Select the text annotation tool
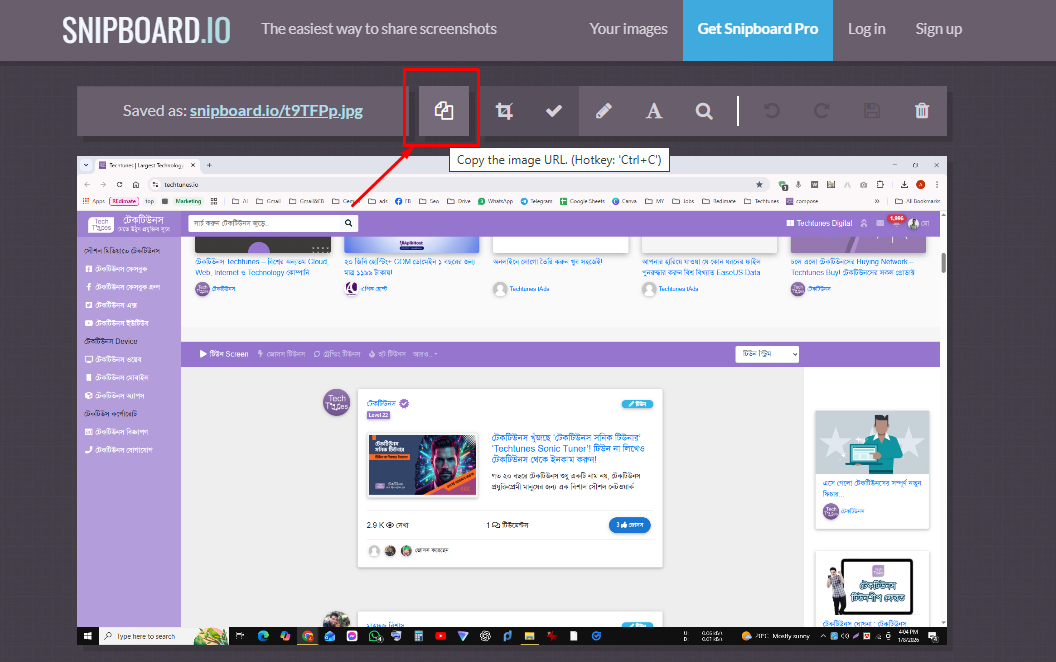 653,111
